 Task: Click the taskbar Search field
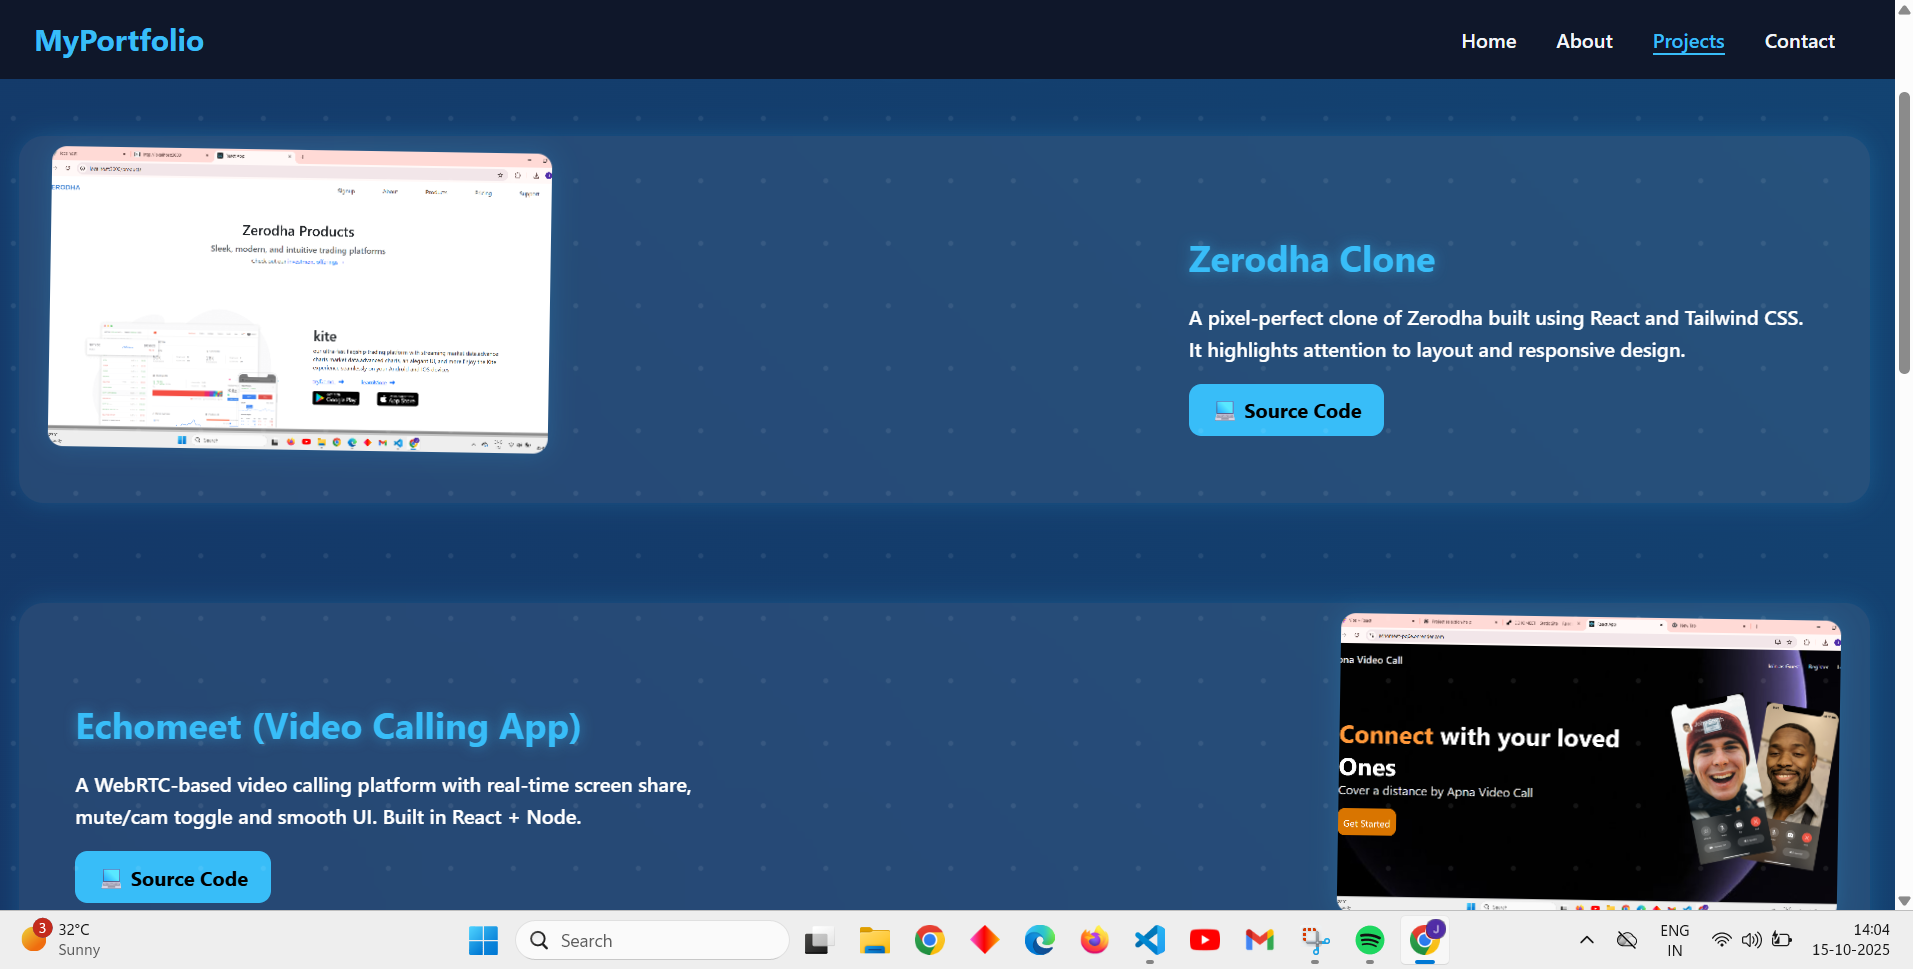tap(652, 940)
